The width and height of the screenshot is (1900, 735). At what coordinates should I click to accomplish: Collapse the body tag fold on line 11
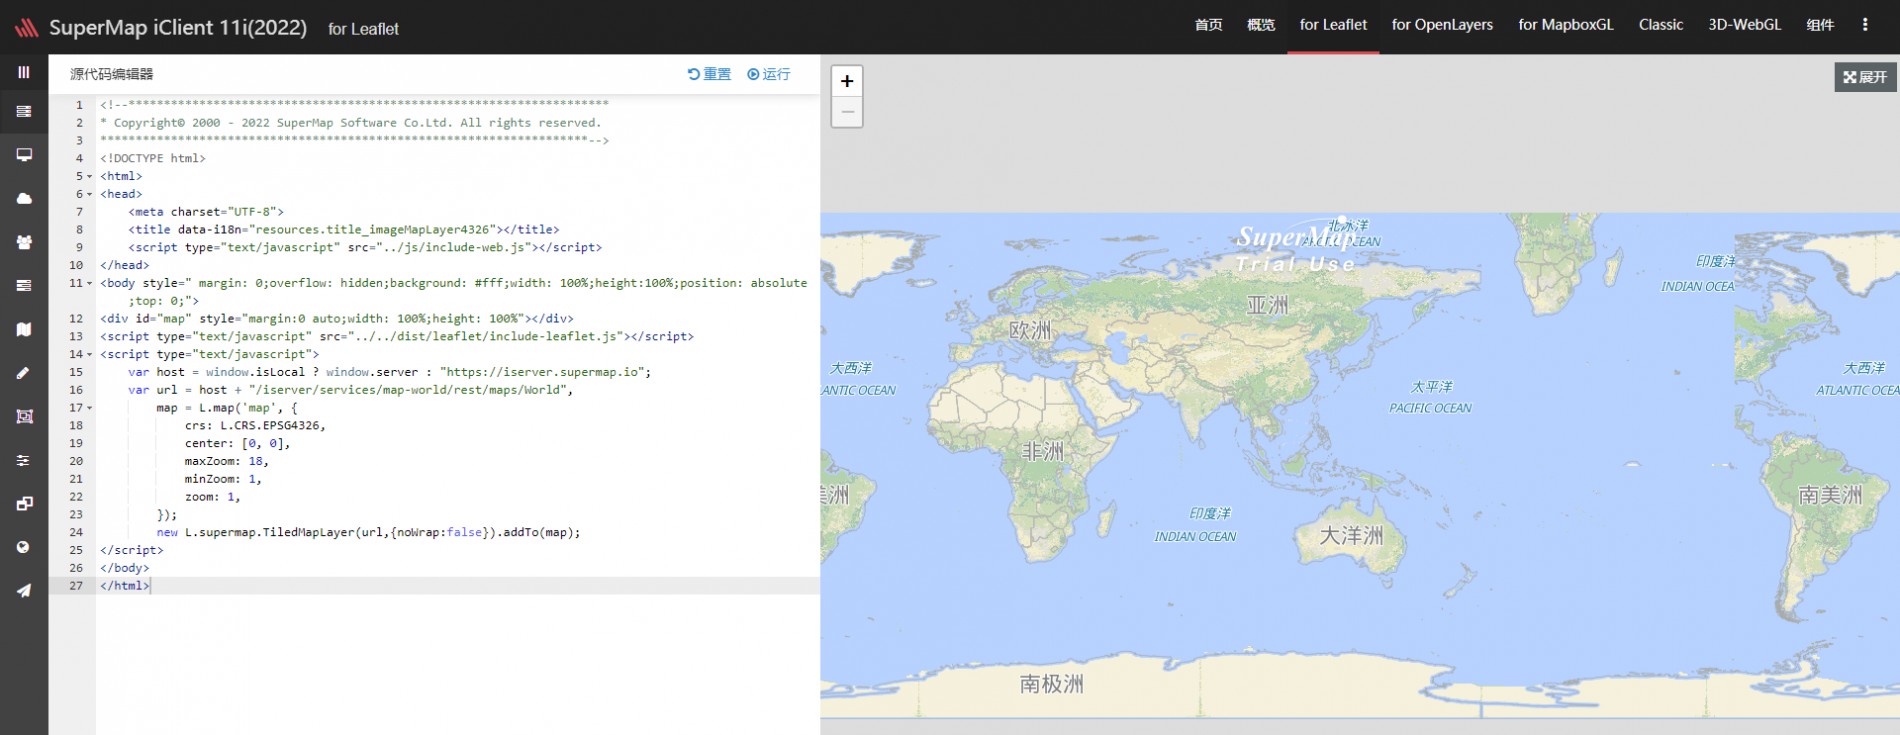[89, 283]
